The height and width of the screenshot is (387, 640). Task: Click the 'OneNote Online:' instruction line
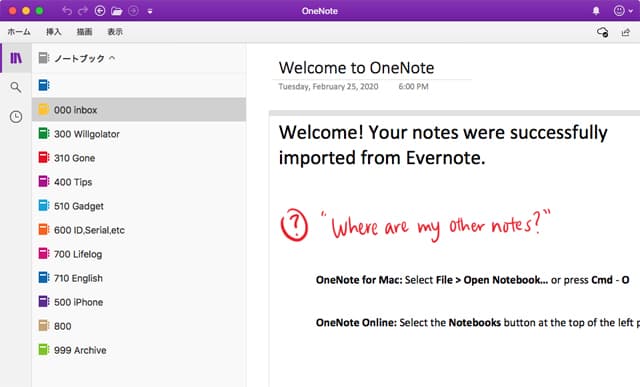(x=478, y=322)
